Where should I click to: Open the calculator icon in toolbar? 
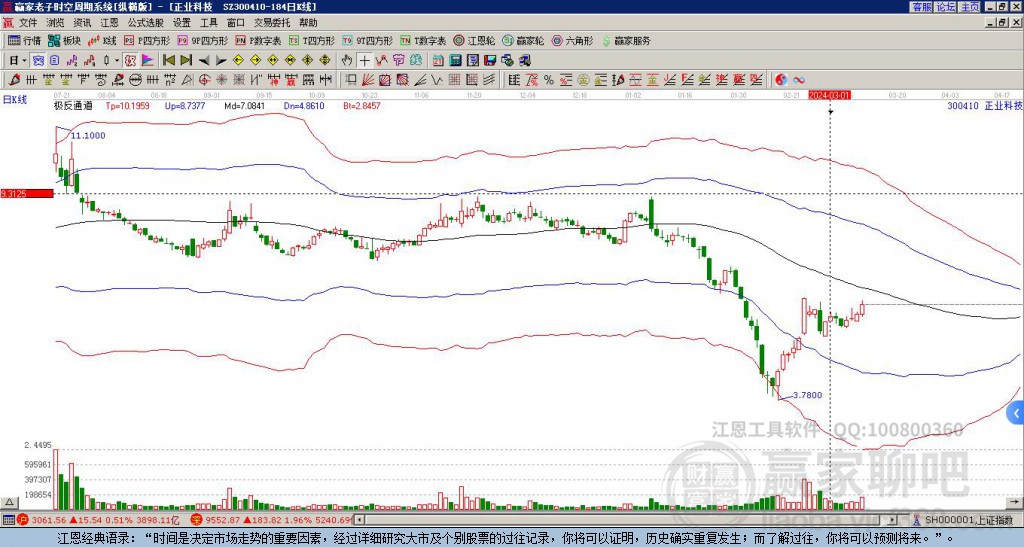[456, 61]
